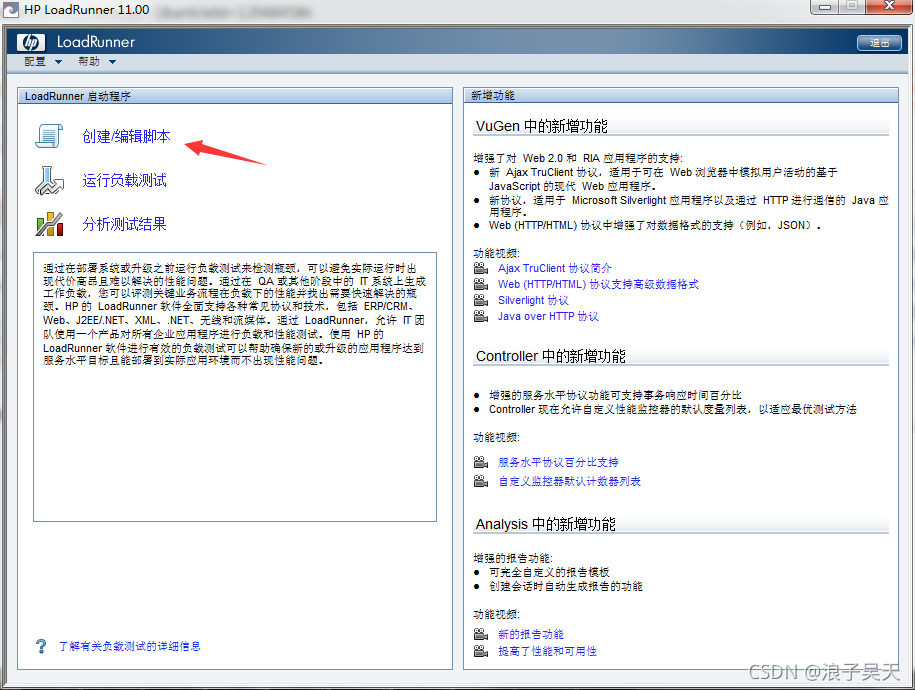Expand the dropdown arrow next to 配置
This screenshot has width=915, height=690.
pos(58,62)
